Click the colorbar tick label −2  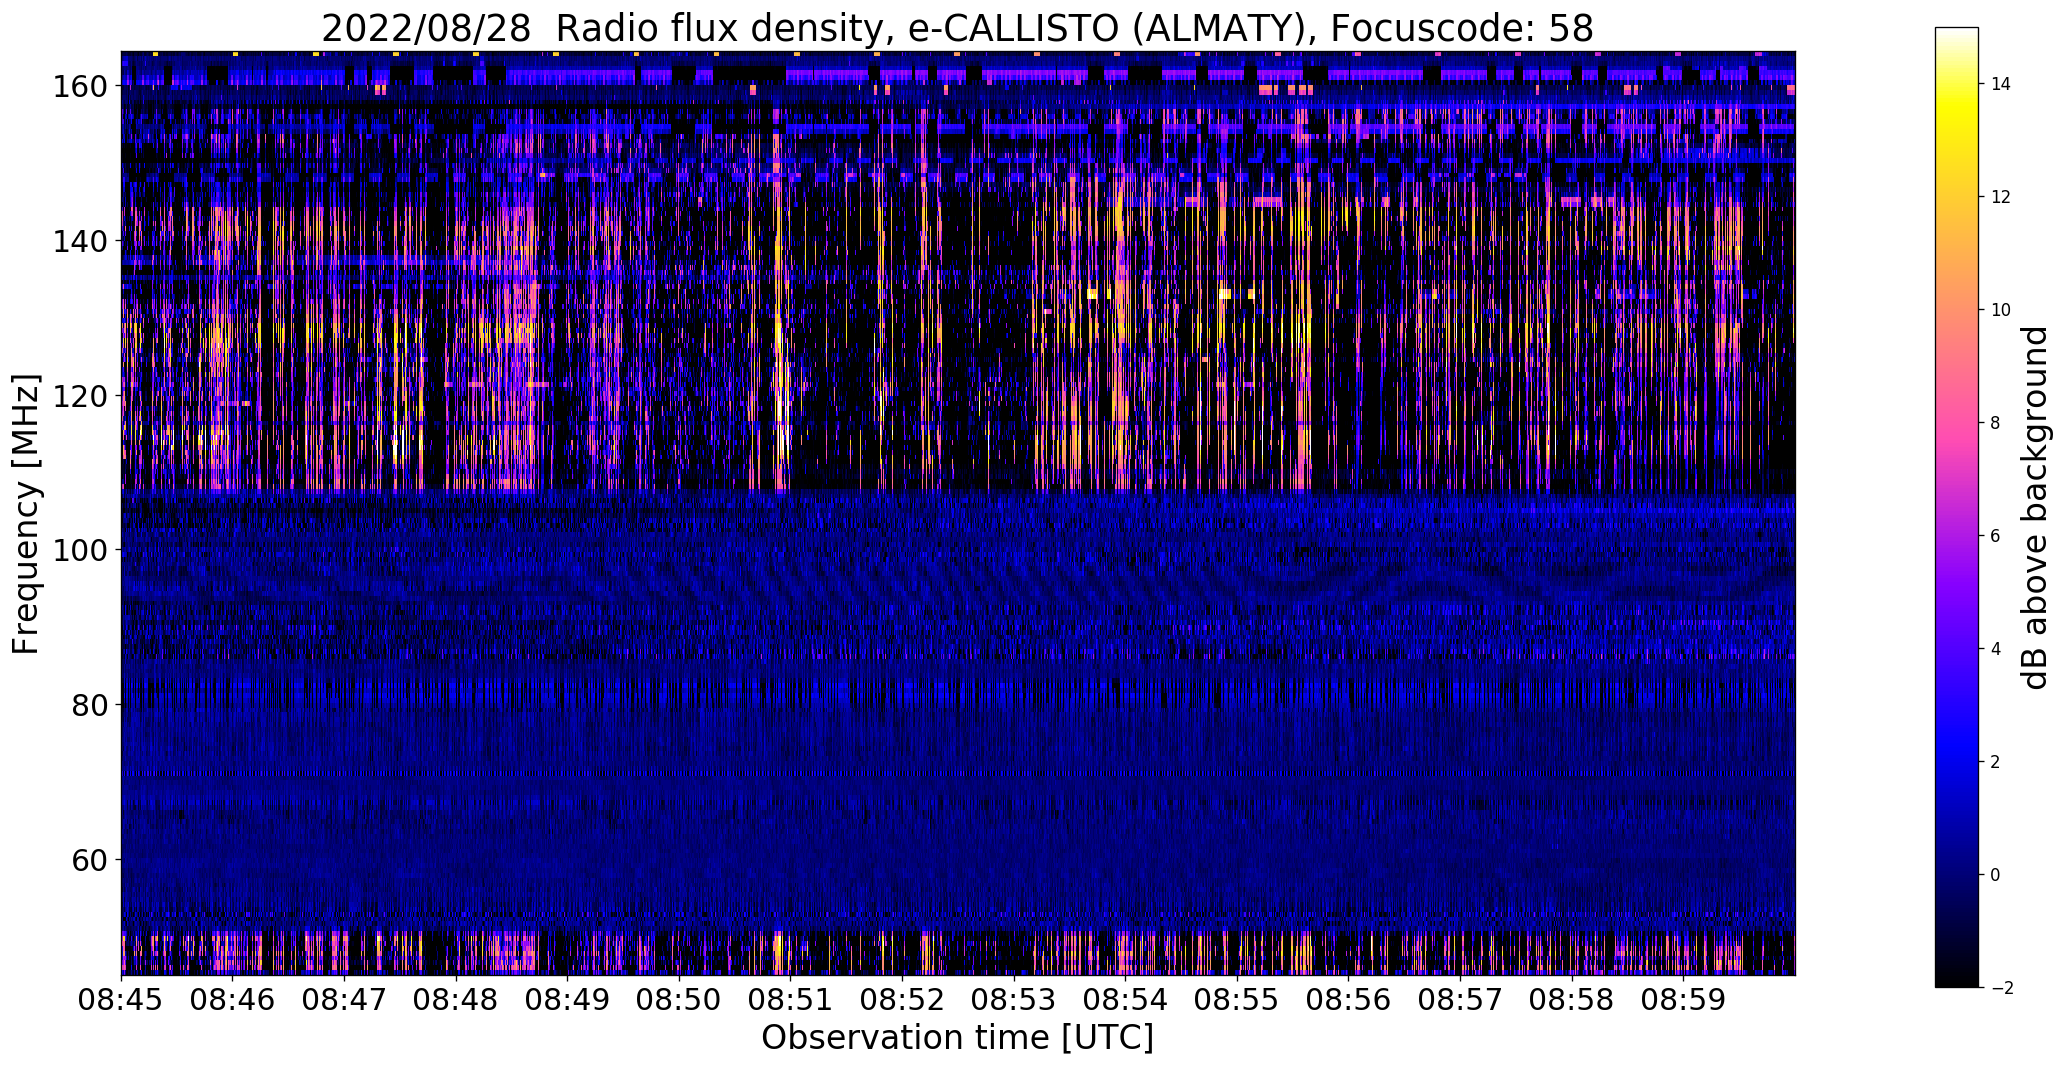[2001, 988]
